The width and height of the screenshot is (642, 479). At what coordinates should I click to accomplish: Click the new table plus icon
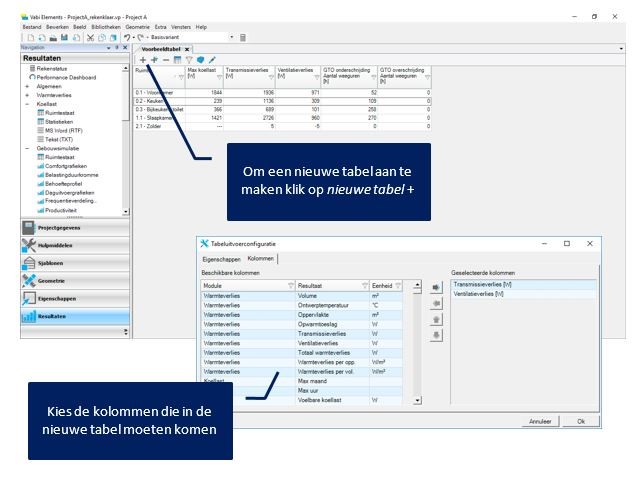[142, 60]
